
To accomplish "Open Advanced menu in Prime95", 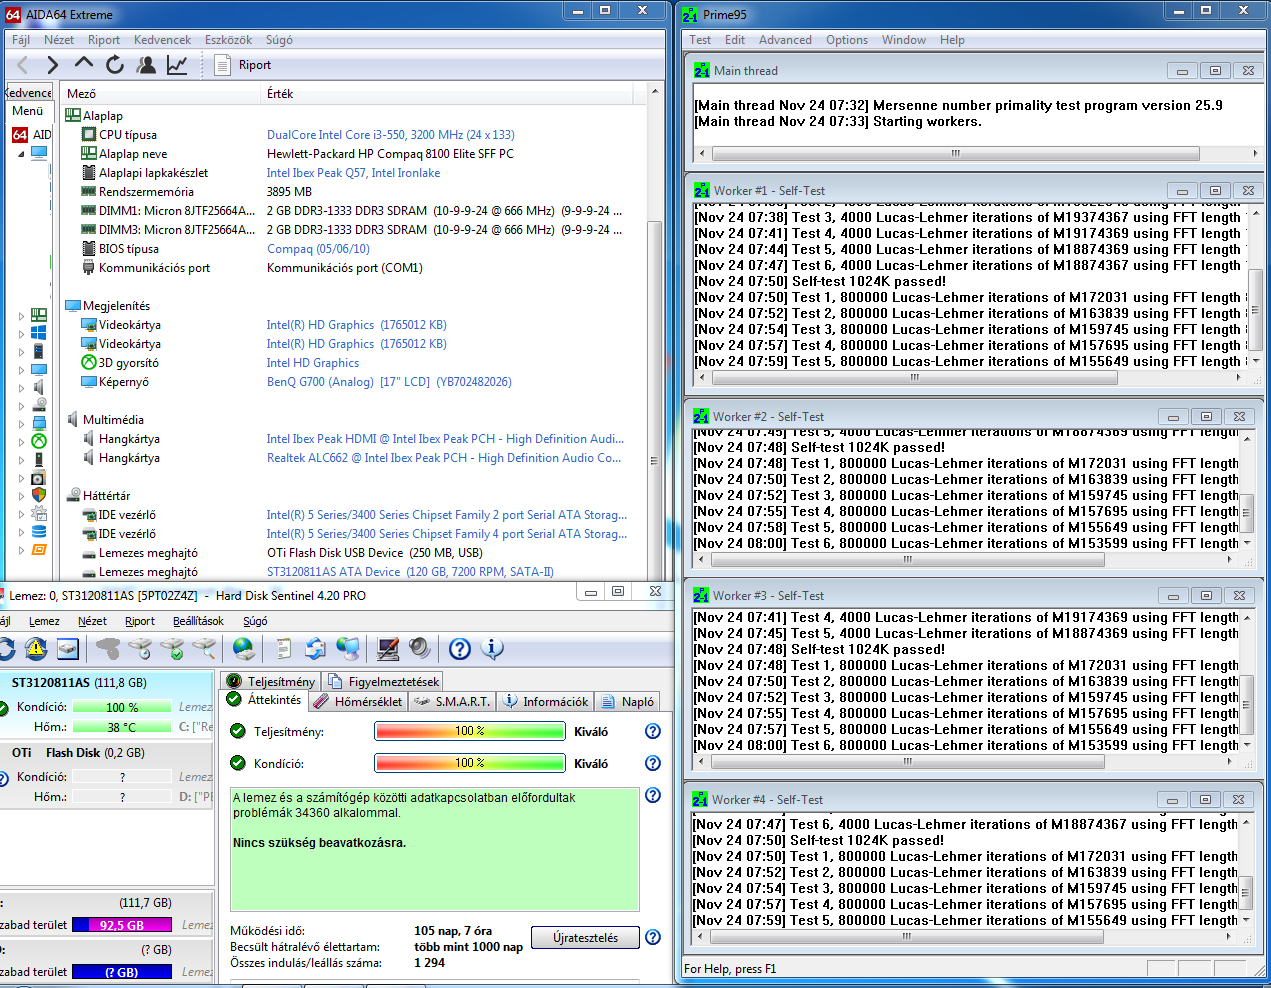I will coord(785,40).
